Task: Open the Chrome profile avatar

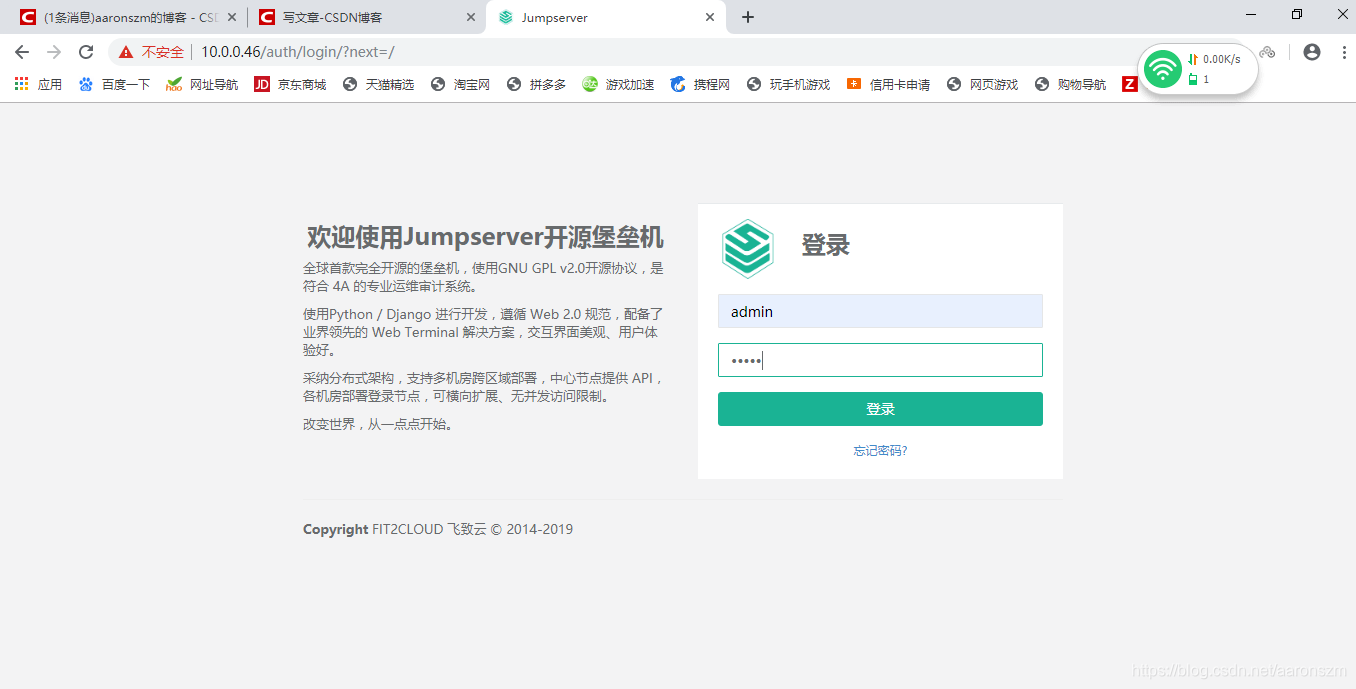Action: [x=1312, y=52]
